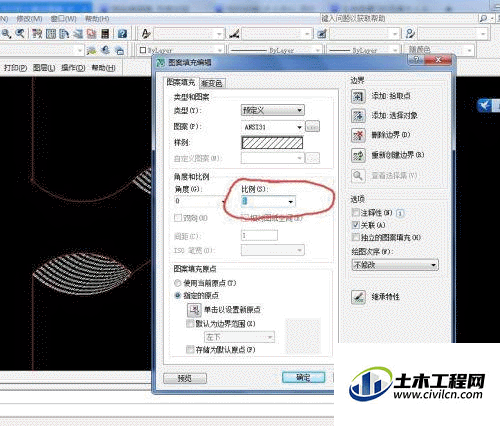Image resolution: width=500 pixels, height=426 pixels.
Task: Toggle the relative to paper space checkbox
Action: (x=245, y=218)
